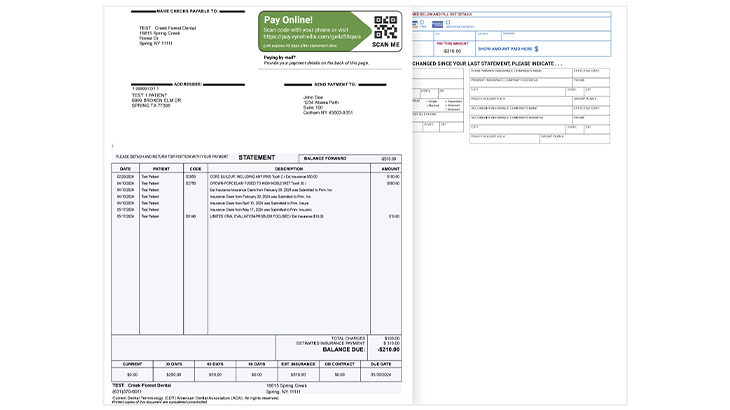Screen dimensions: 730x410
Task: Click the Pay Online! heading
Action: point(288,20)
